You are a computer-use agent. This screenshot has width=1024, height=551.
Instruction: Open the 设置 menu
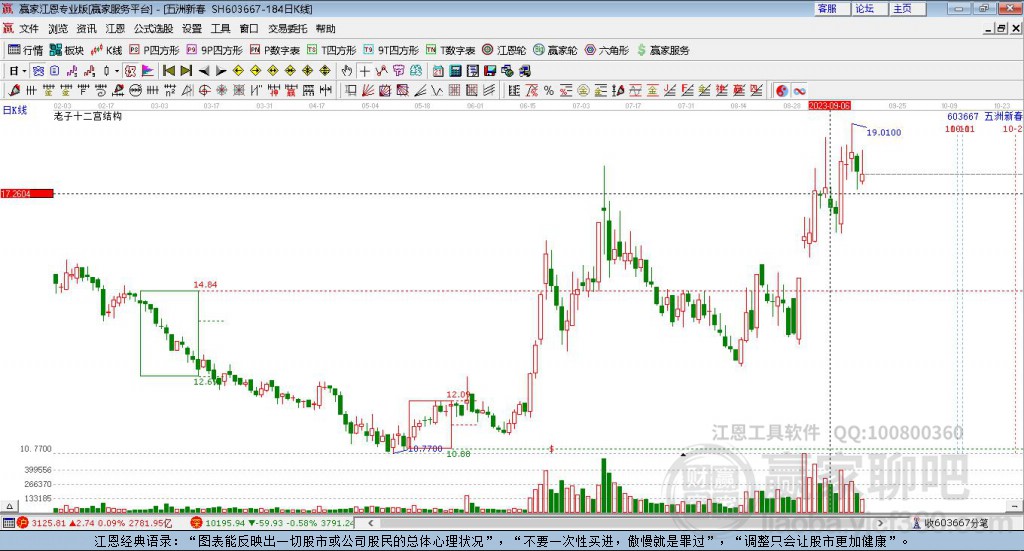point(192,29)
